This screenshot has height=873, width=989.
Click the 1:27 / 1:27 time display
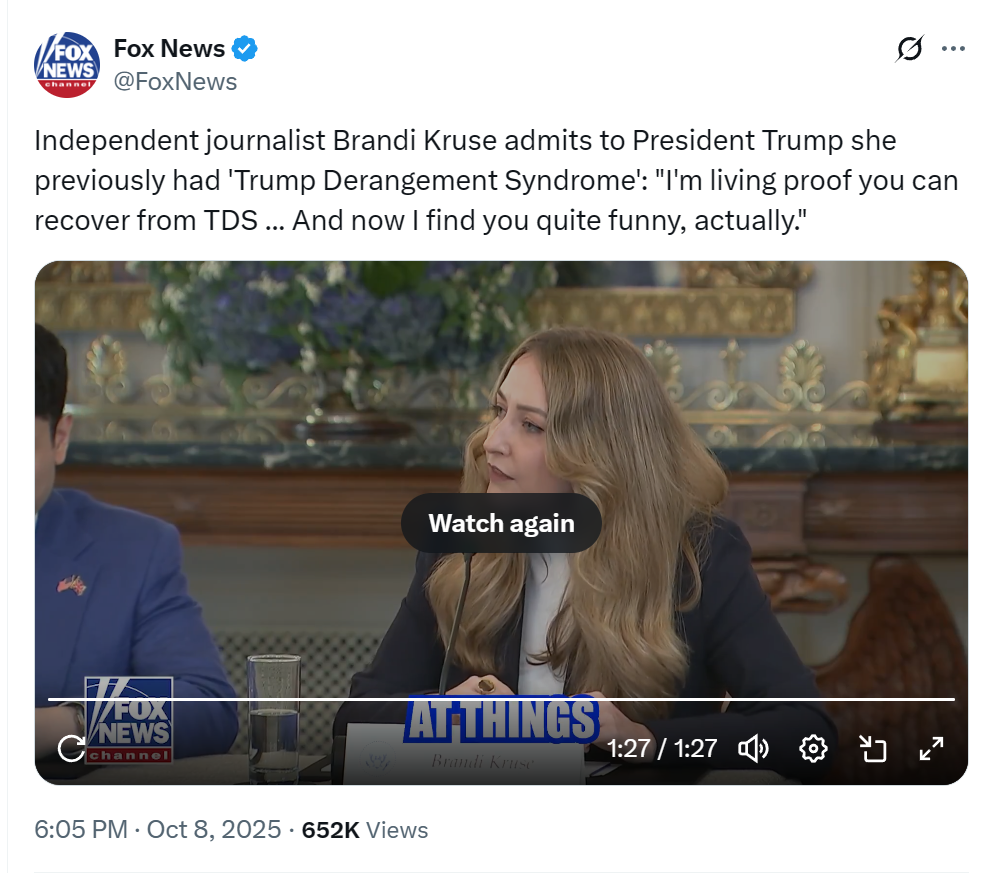pos(662,748)
